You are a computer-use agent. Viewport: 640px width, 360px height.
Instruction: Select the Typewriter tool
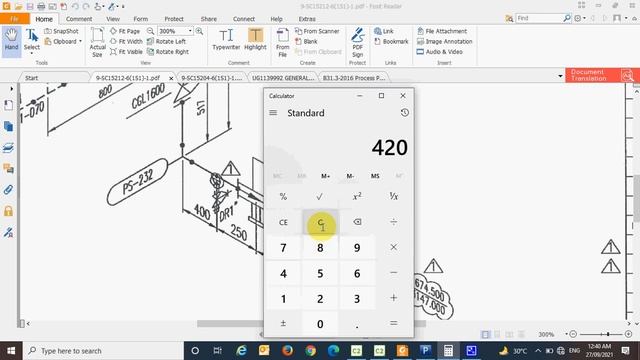[226, 40]
